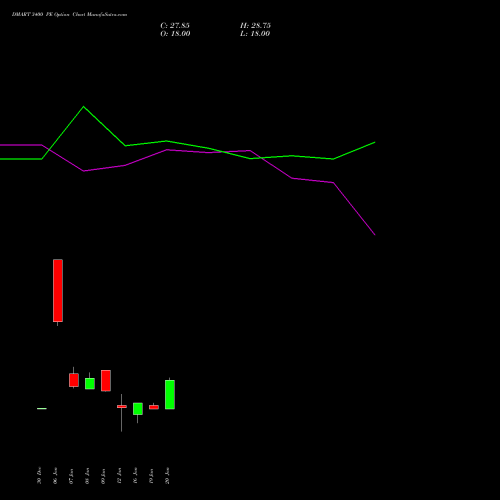Click the 09 Jan date axis label
Image resolution: width=500 pixels, height=500 pixels.
point(103,476)
